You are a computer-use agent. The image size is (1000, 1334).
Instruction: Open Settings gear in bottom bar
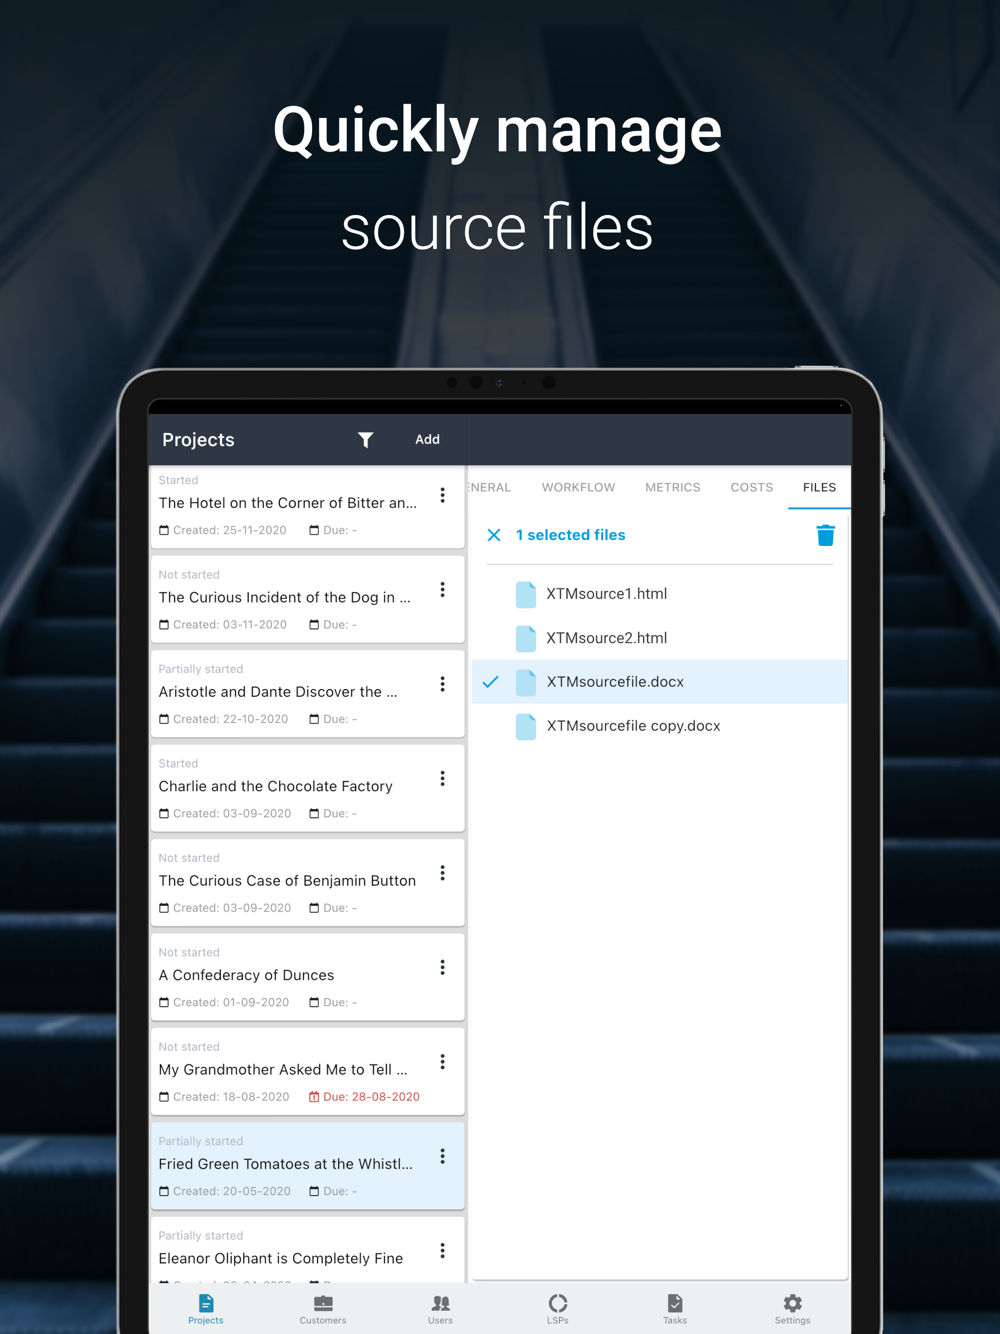[x=793, y=1309]
